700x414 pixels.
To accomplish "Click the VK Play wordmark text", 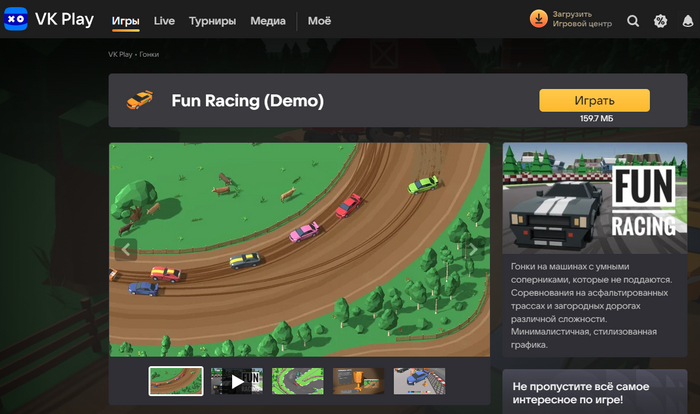I will 64,19.
